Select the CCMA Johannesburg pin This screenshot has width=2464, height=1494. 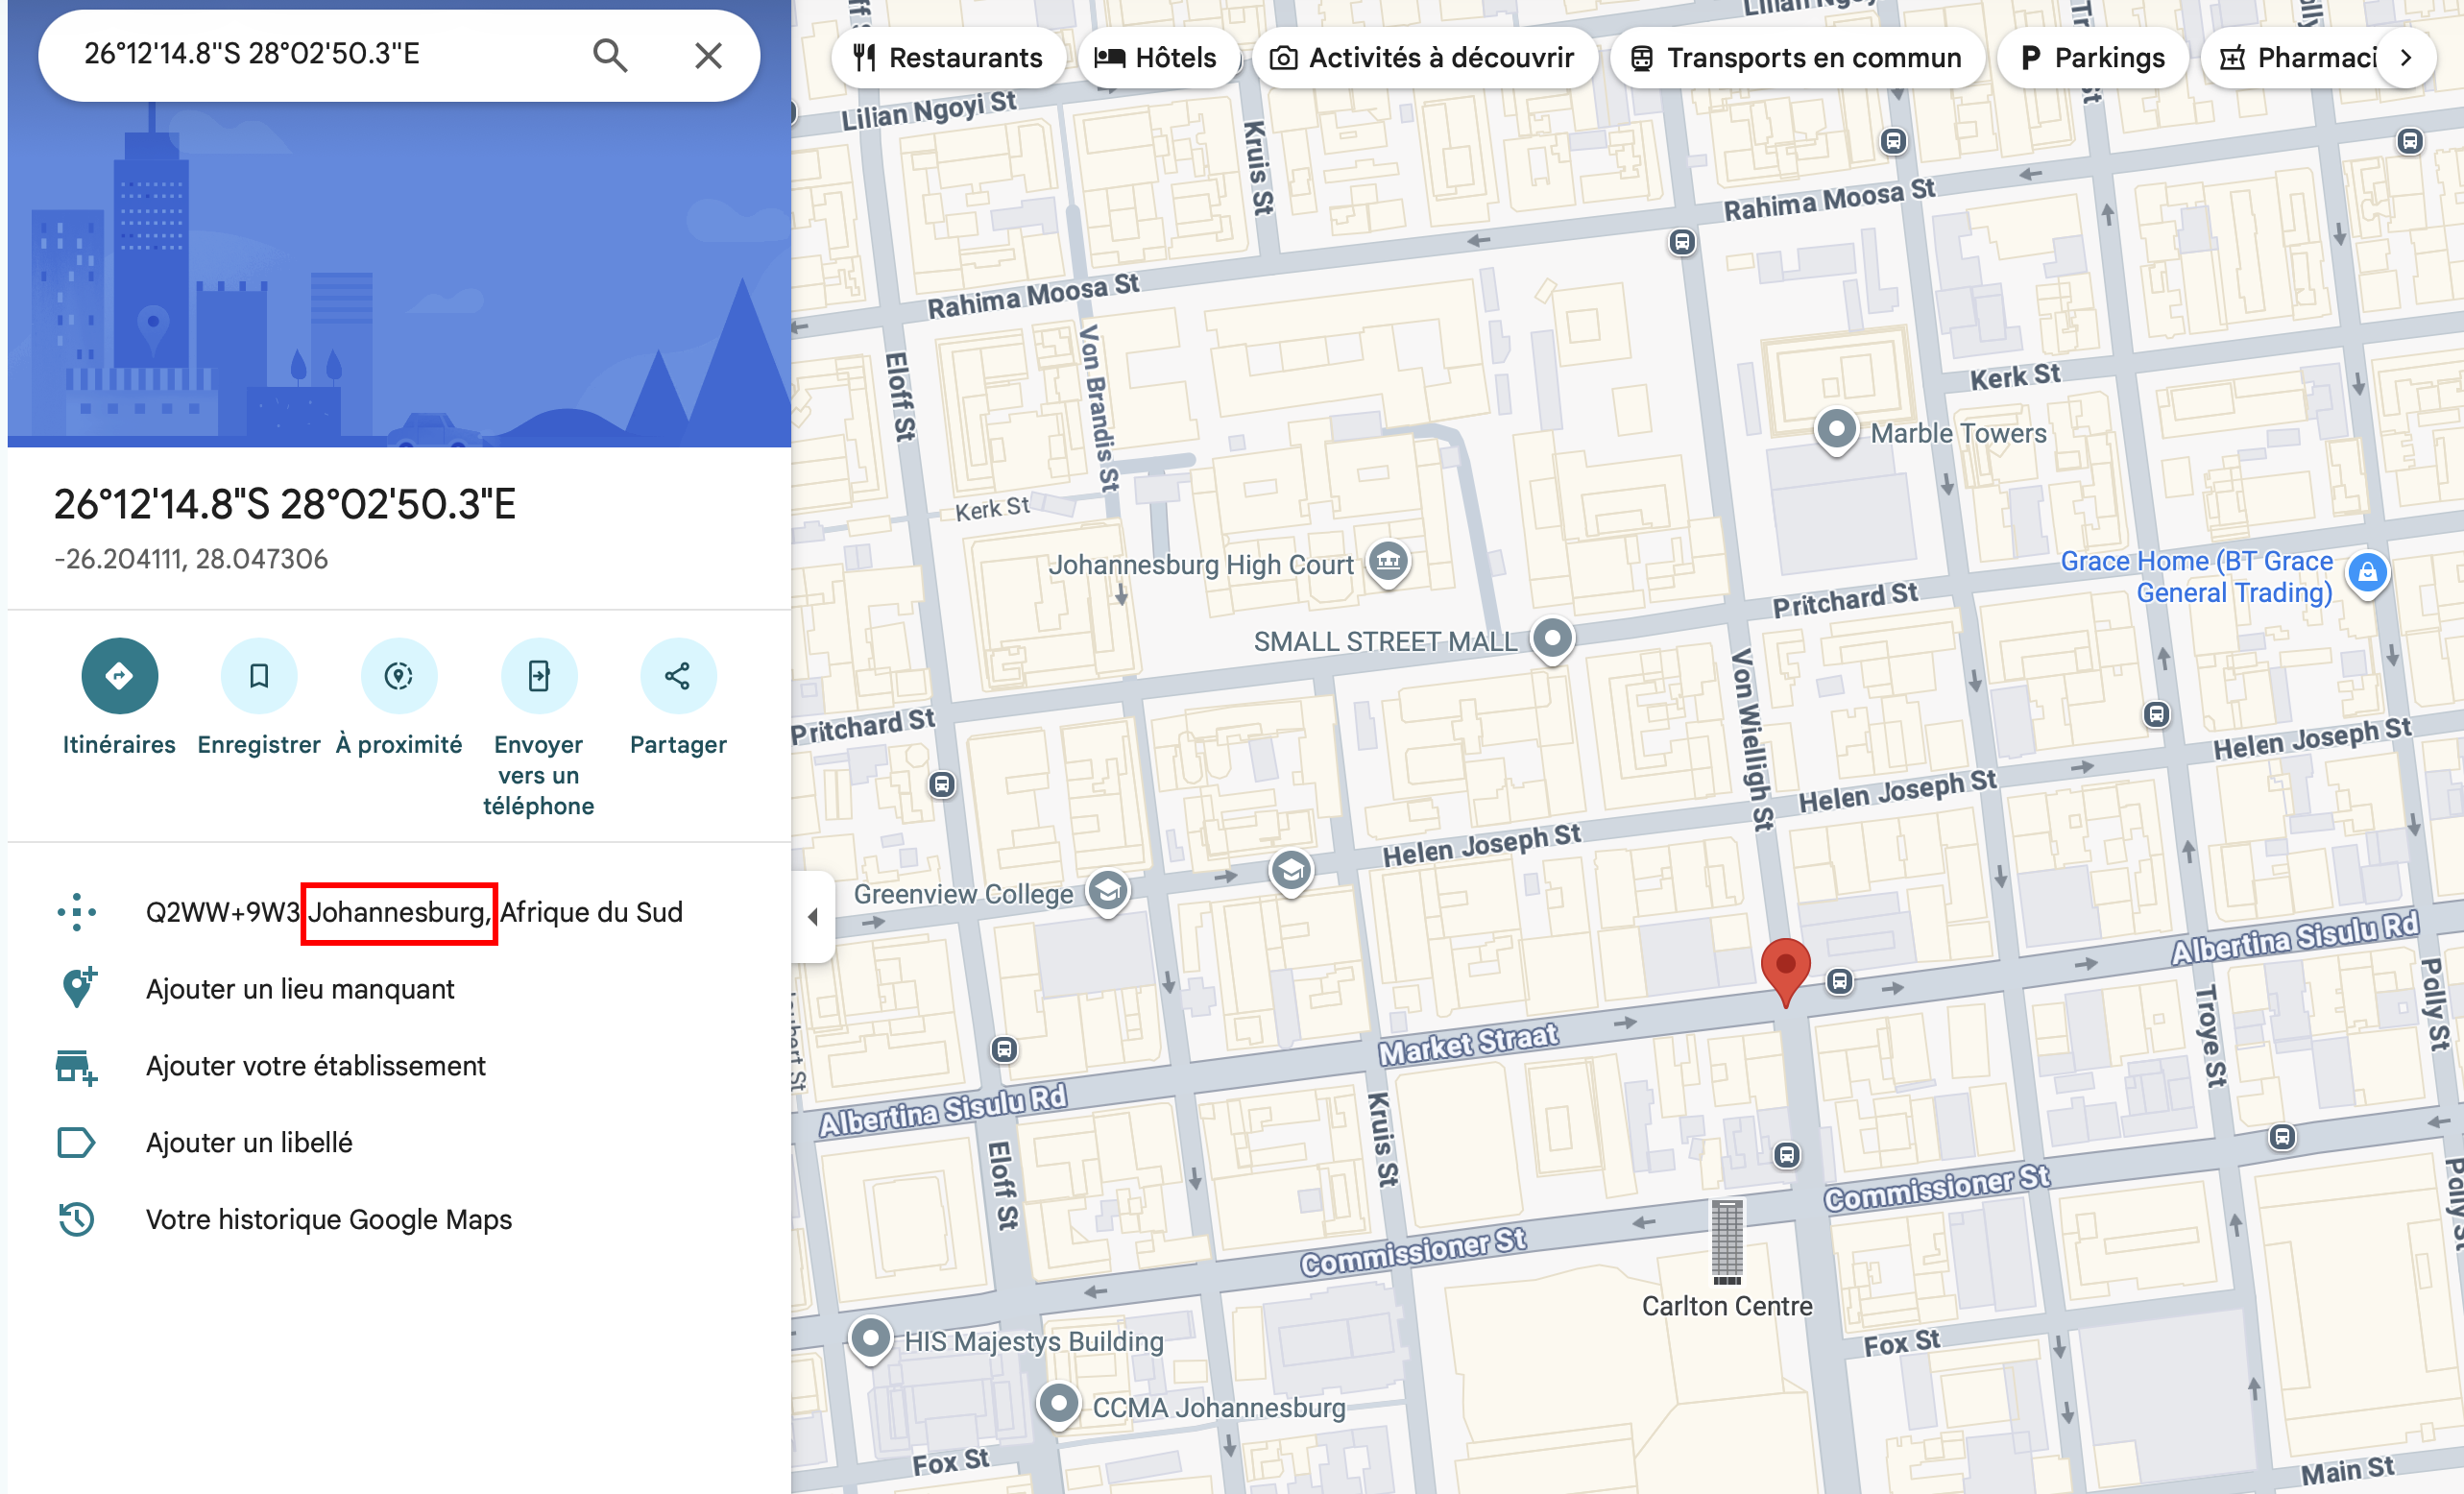point(1058,1405)
